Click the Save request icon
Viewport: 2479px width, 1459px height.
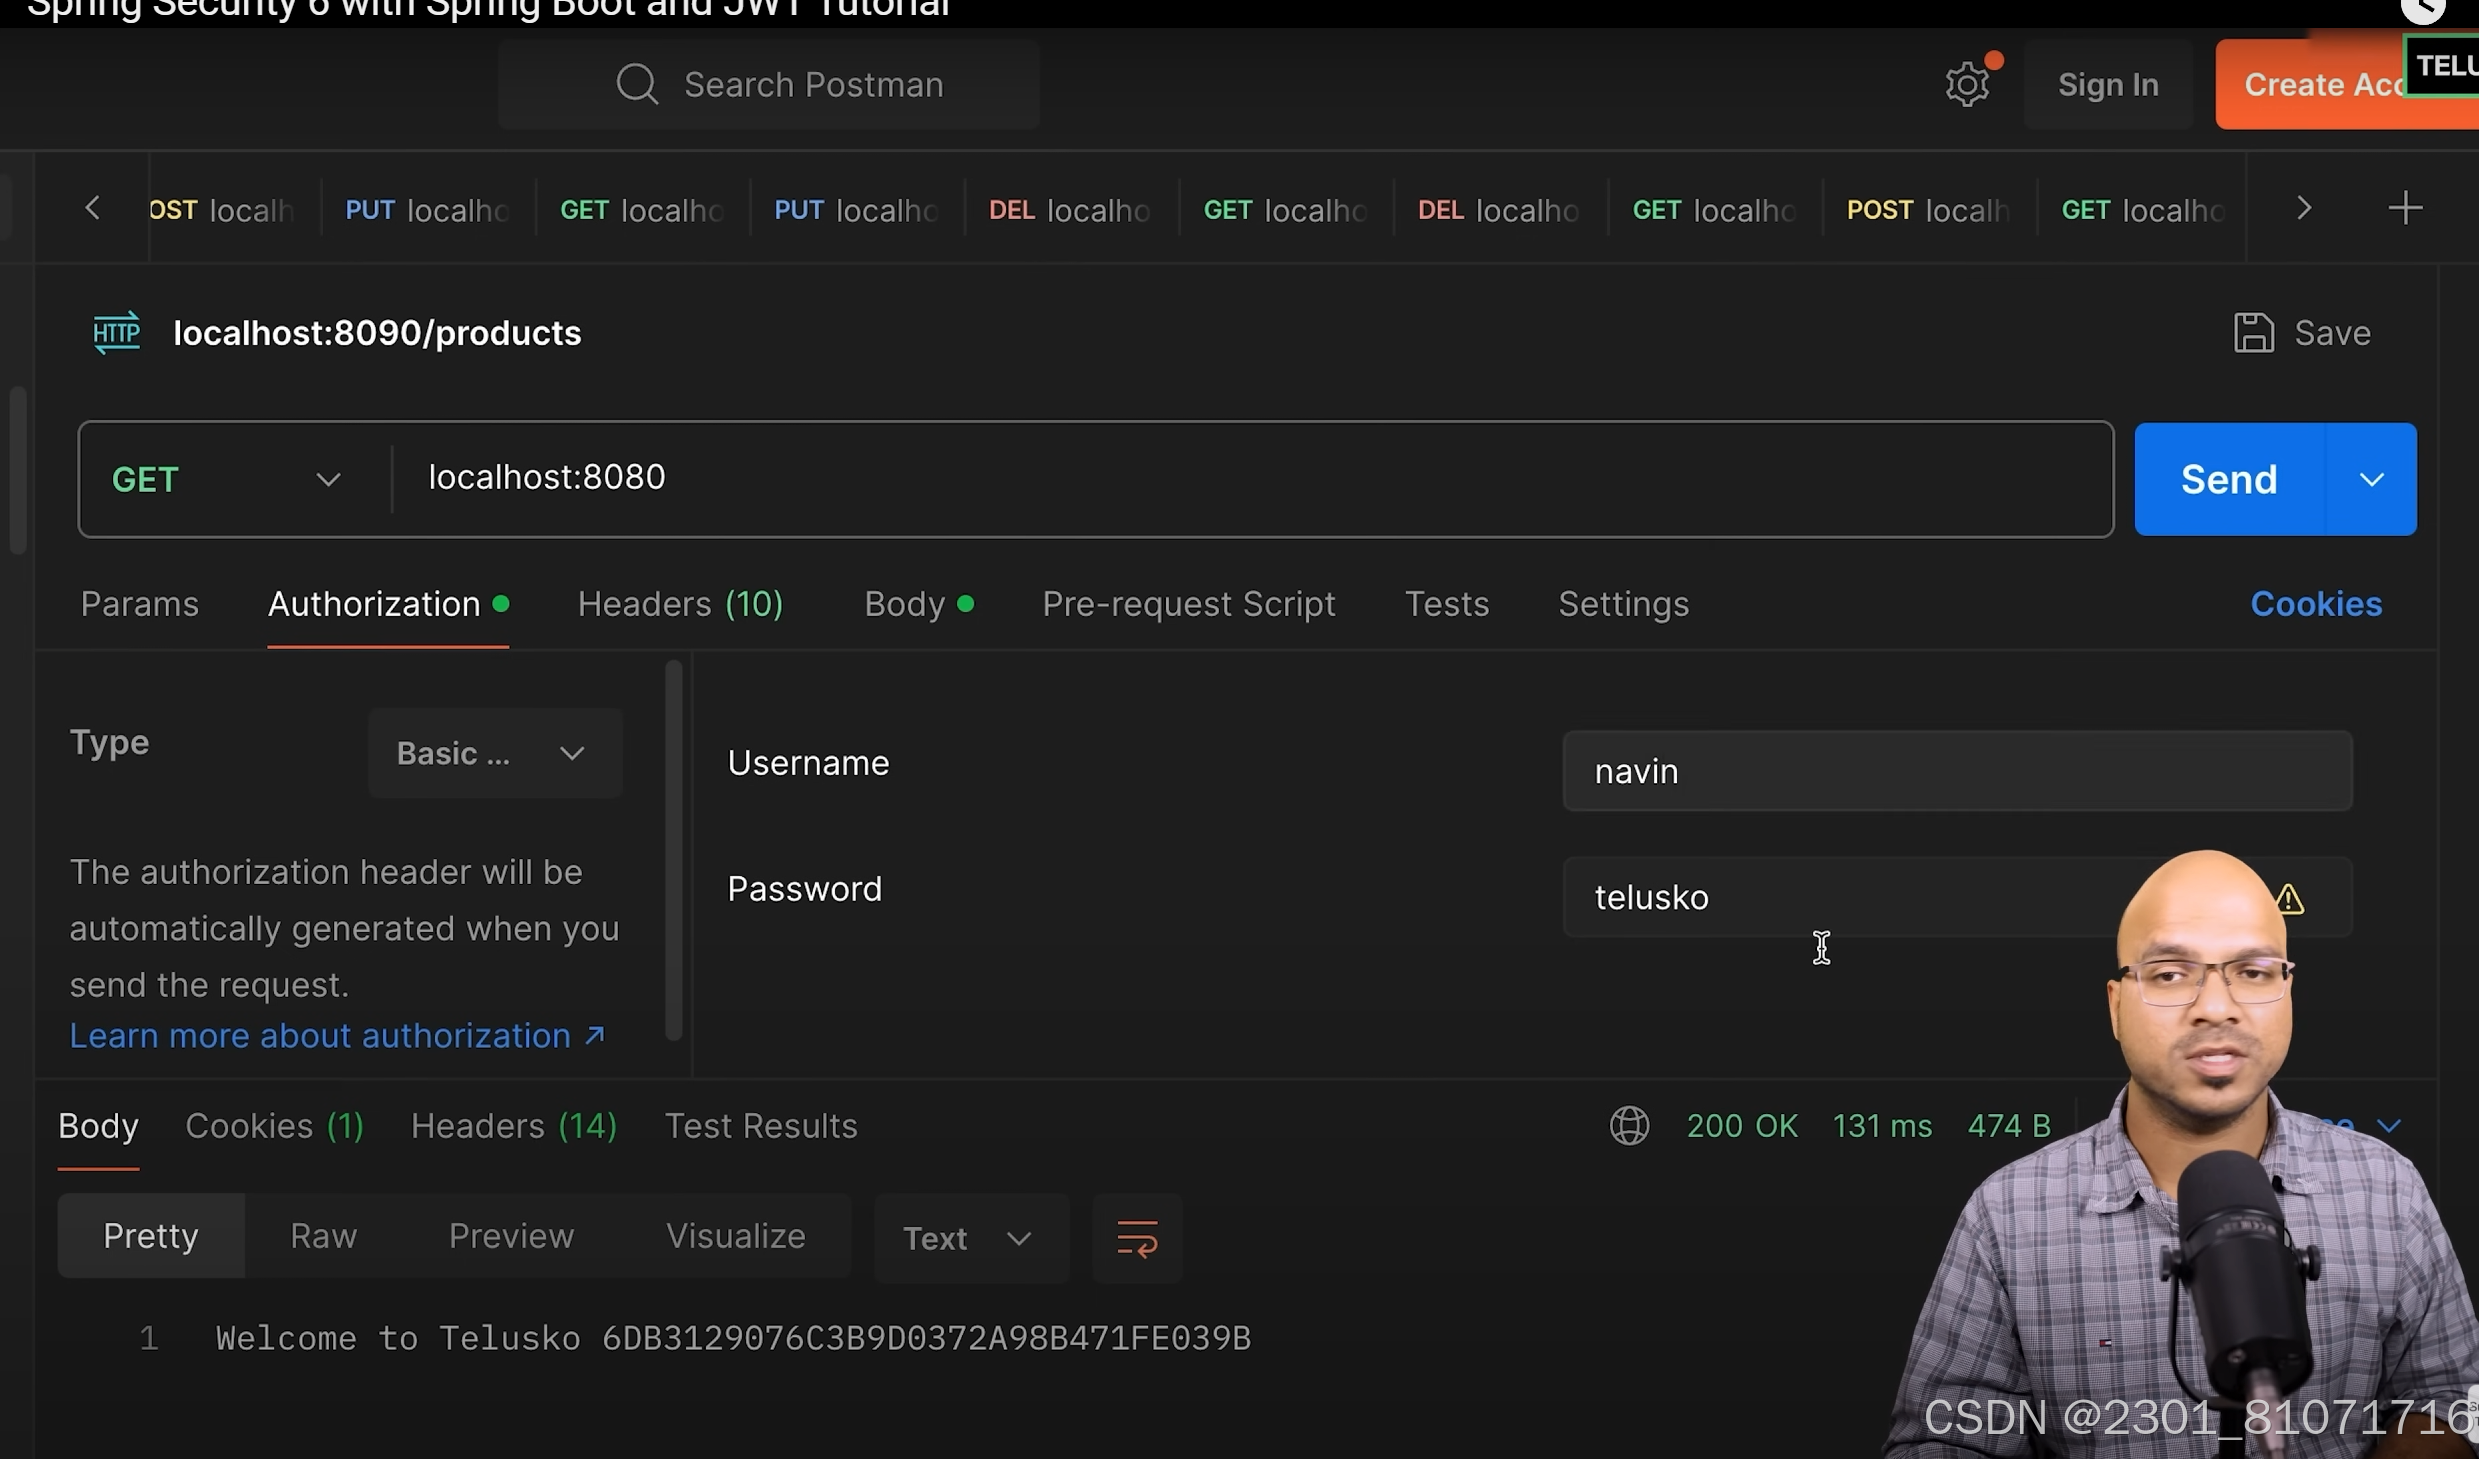pos(2252,332)
